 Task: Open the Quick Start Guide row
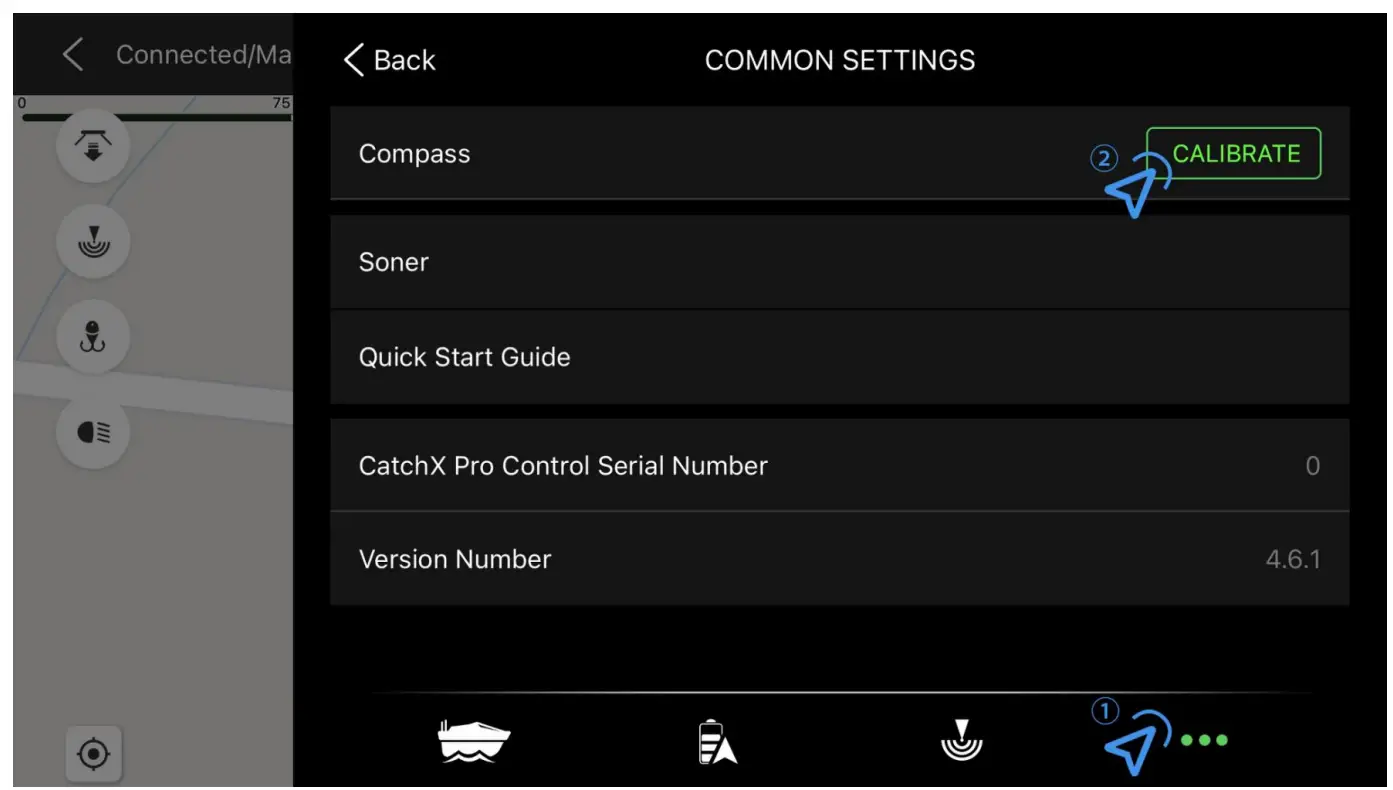tap(839, 357)
